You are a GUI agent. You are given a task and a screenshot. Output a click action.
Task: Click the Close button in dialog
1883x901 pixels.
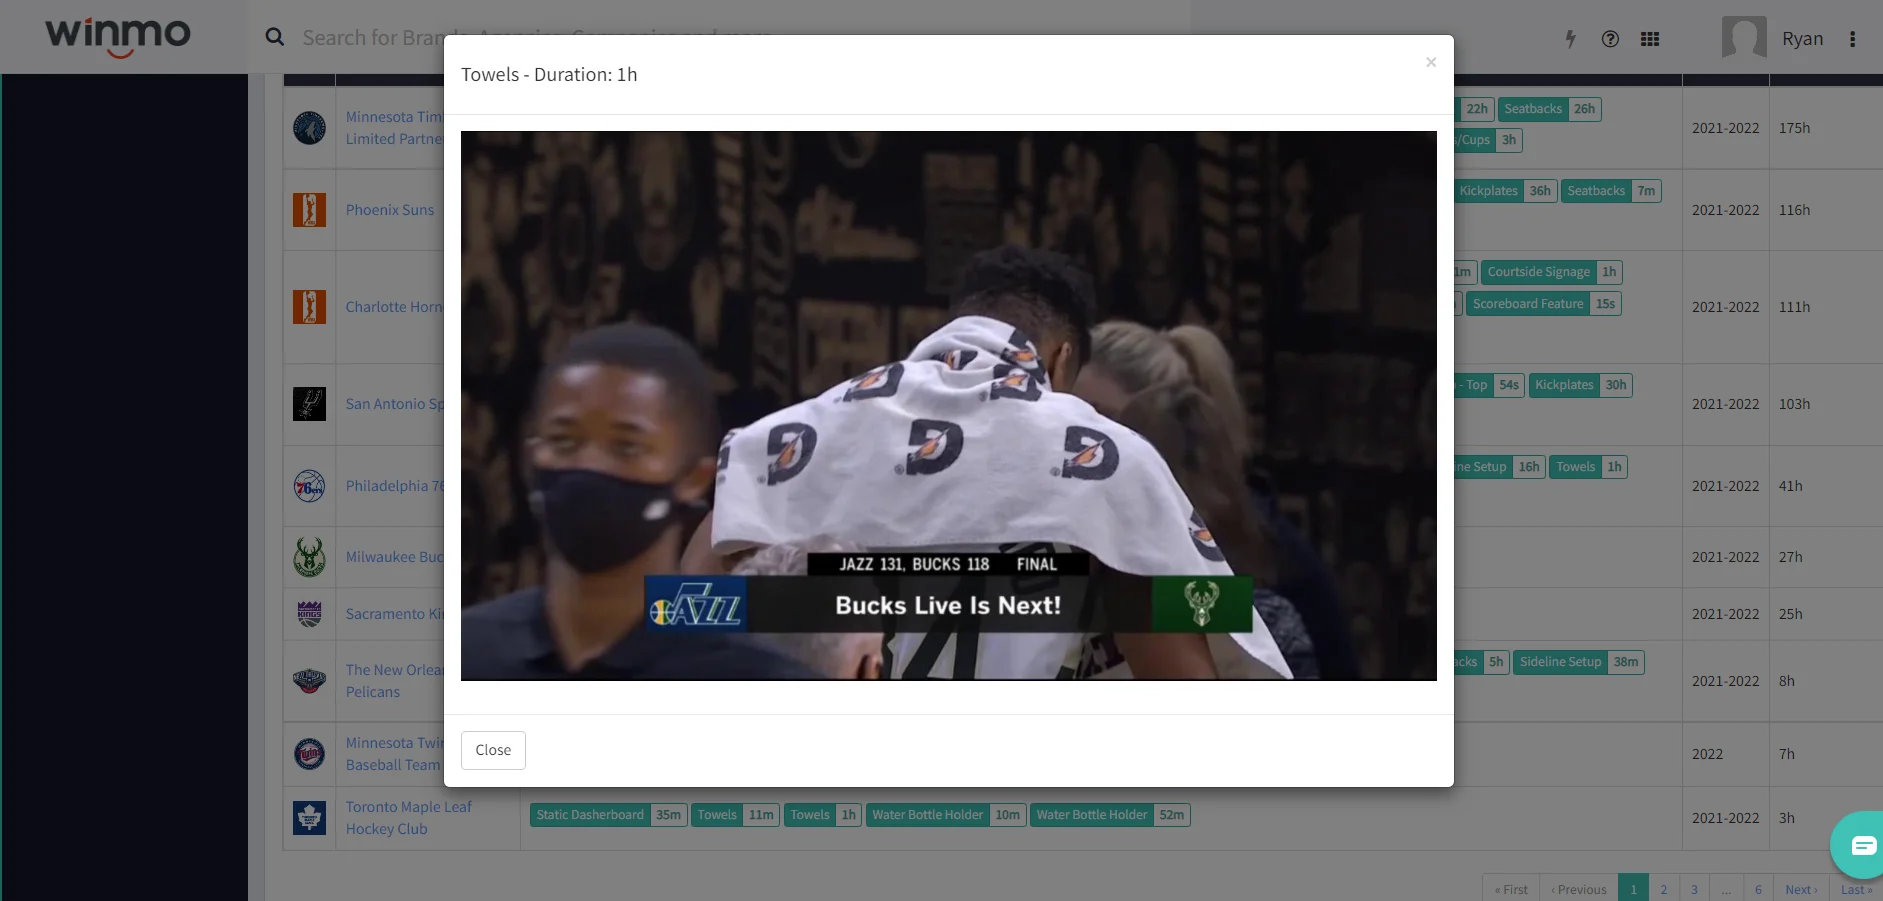pyautogui.click(x=493, y=750)
